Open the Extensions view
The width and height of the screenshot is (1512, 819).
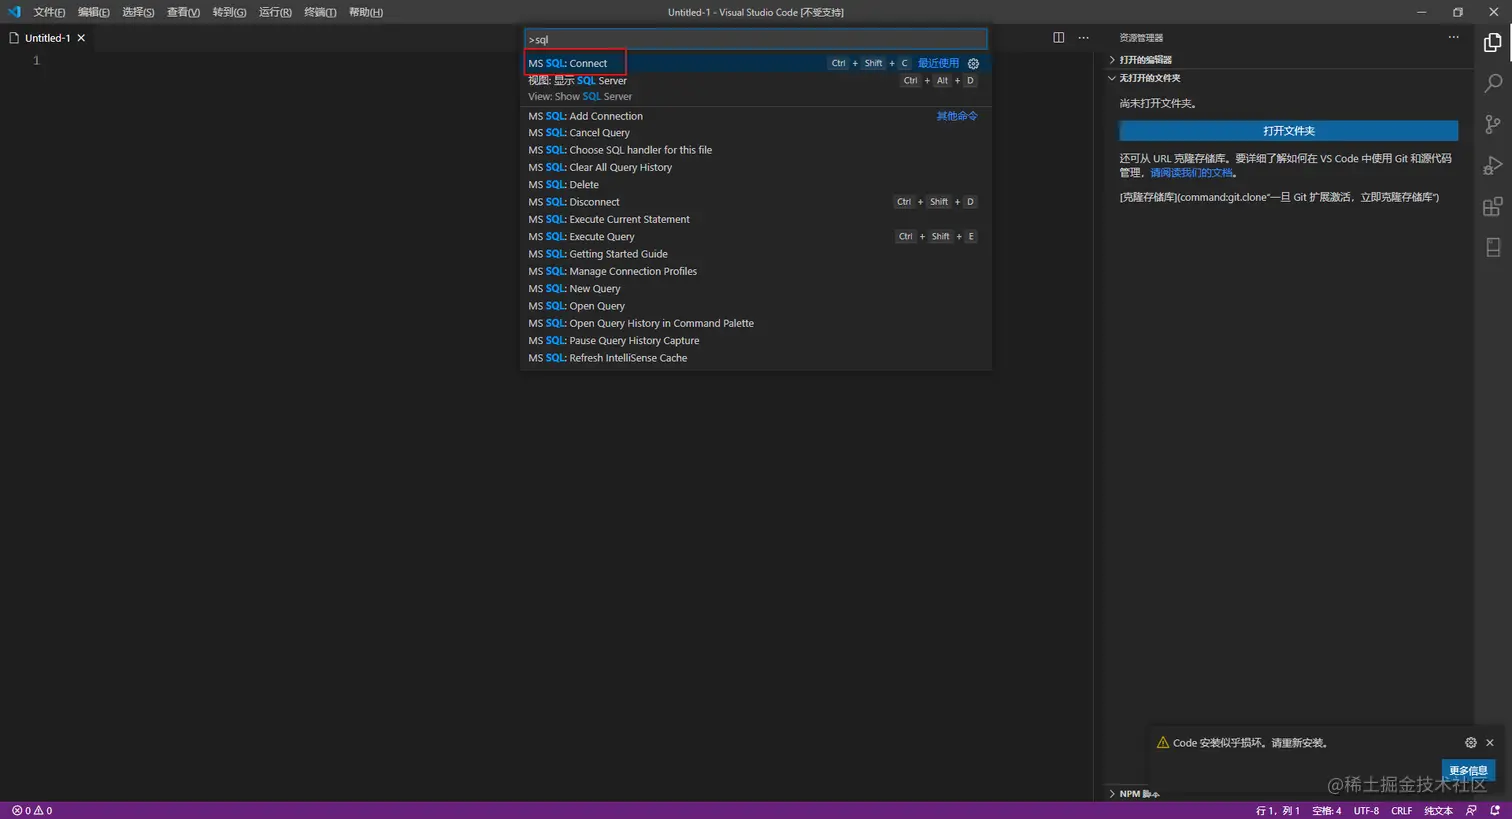(x=1493, y=207)
